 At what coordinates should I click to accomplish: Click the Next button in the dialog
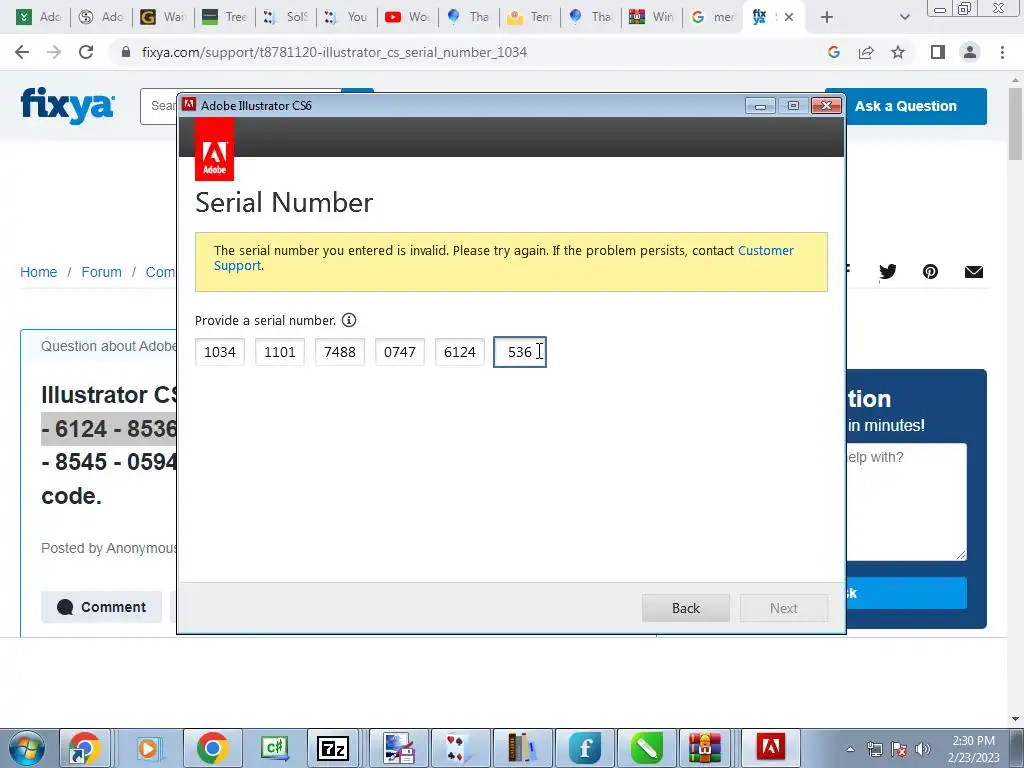(x=784, y=608)
